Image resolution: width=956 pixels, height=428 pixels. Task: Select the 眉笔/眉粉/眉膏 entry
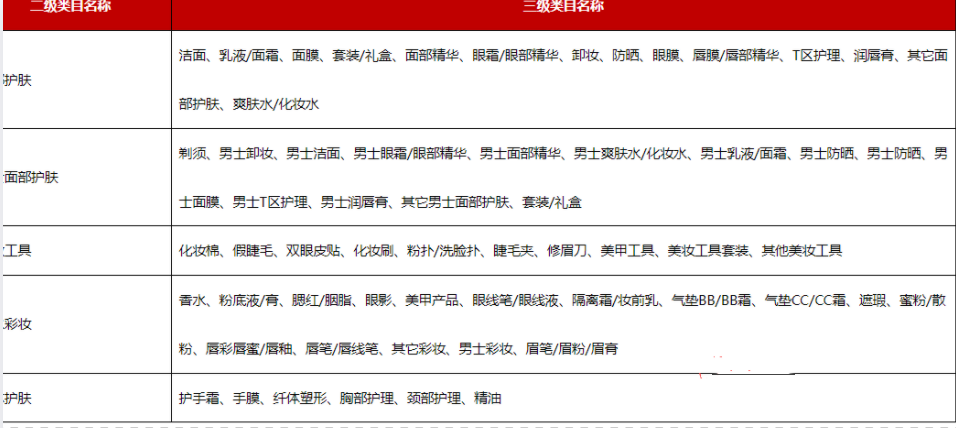pos(571,349)
